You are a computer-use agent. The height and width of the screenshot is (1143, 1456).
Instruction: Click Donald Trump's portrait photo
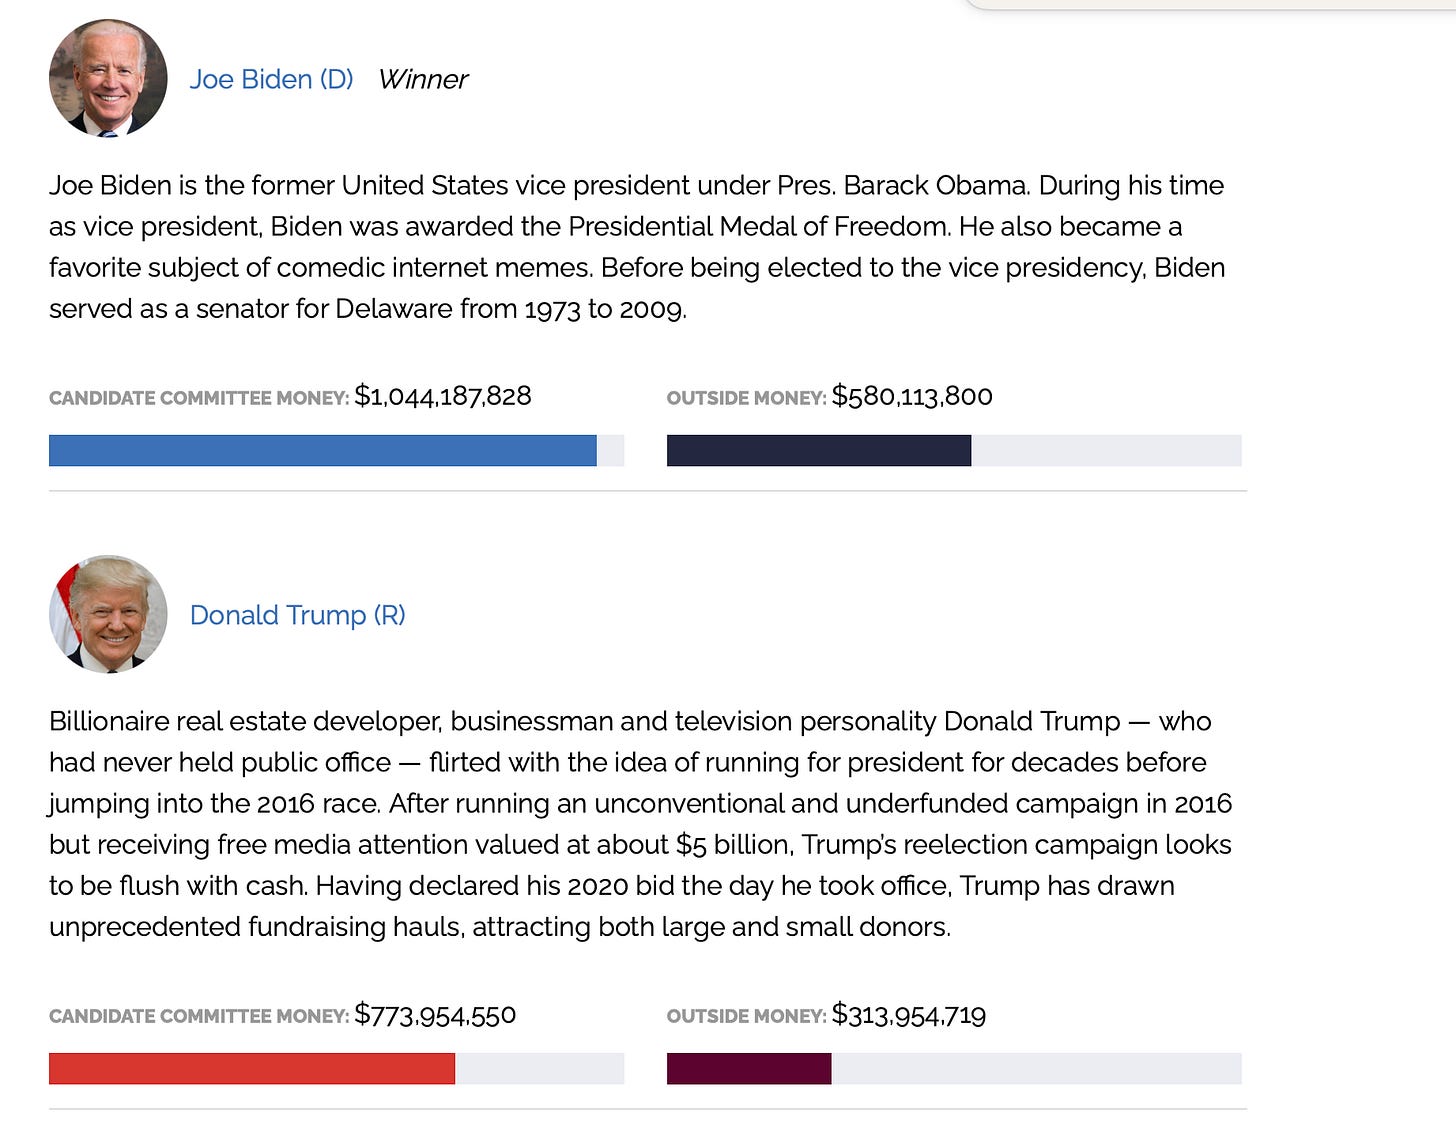pos(108,614)
